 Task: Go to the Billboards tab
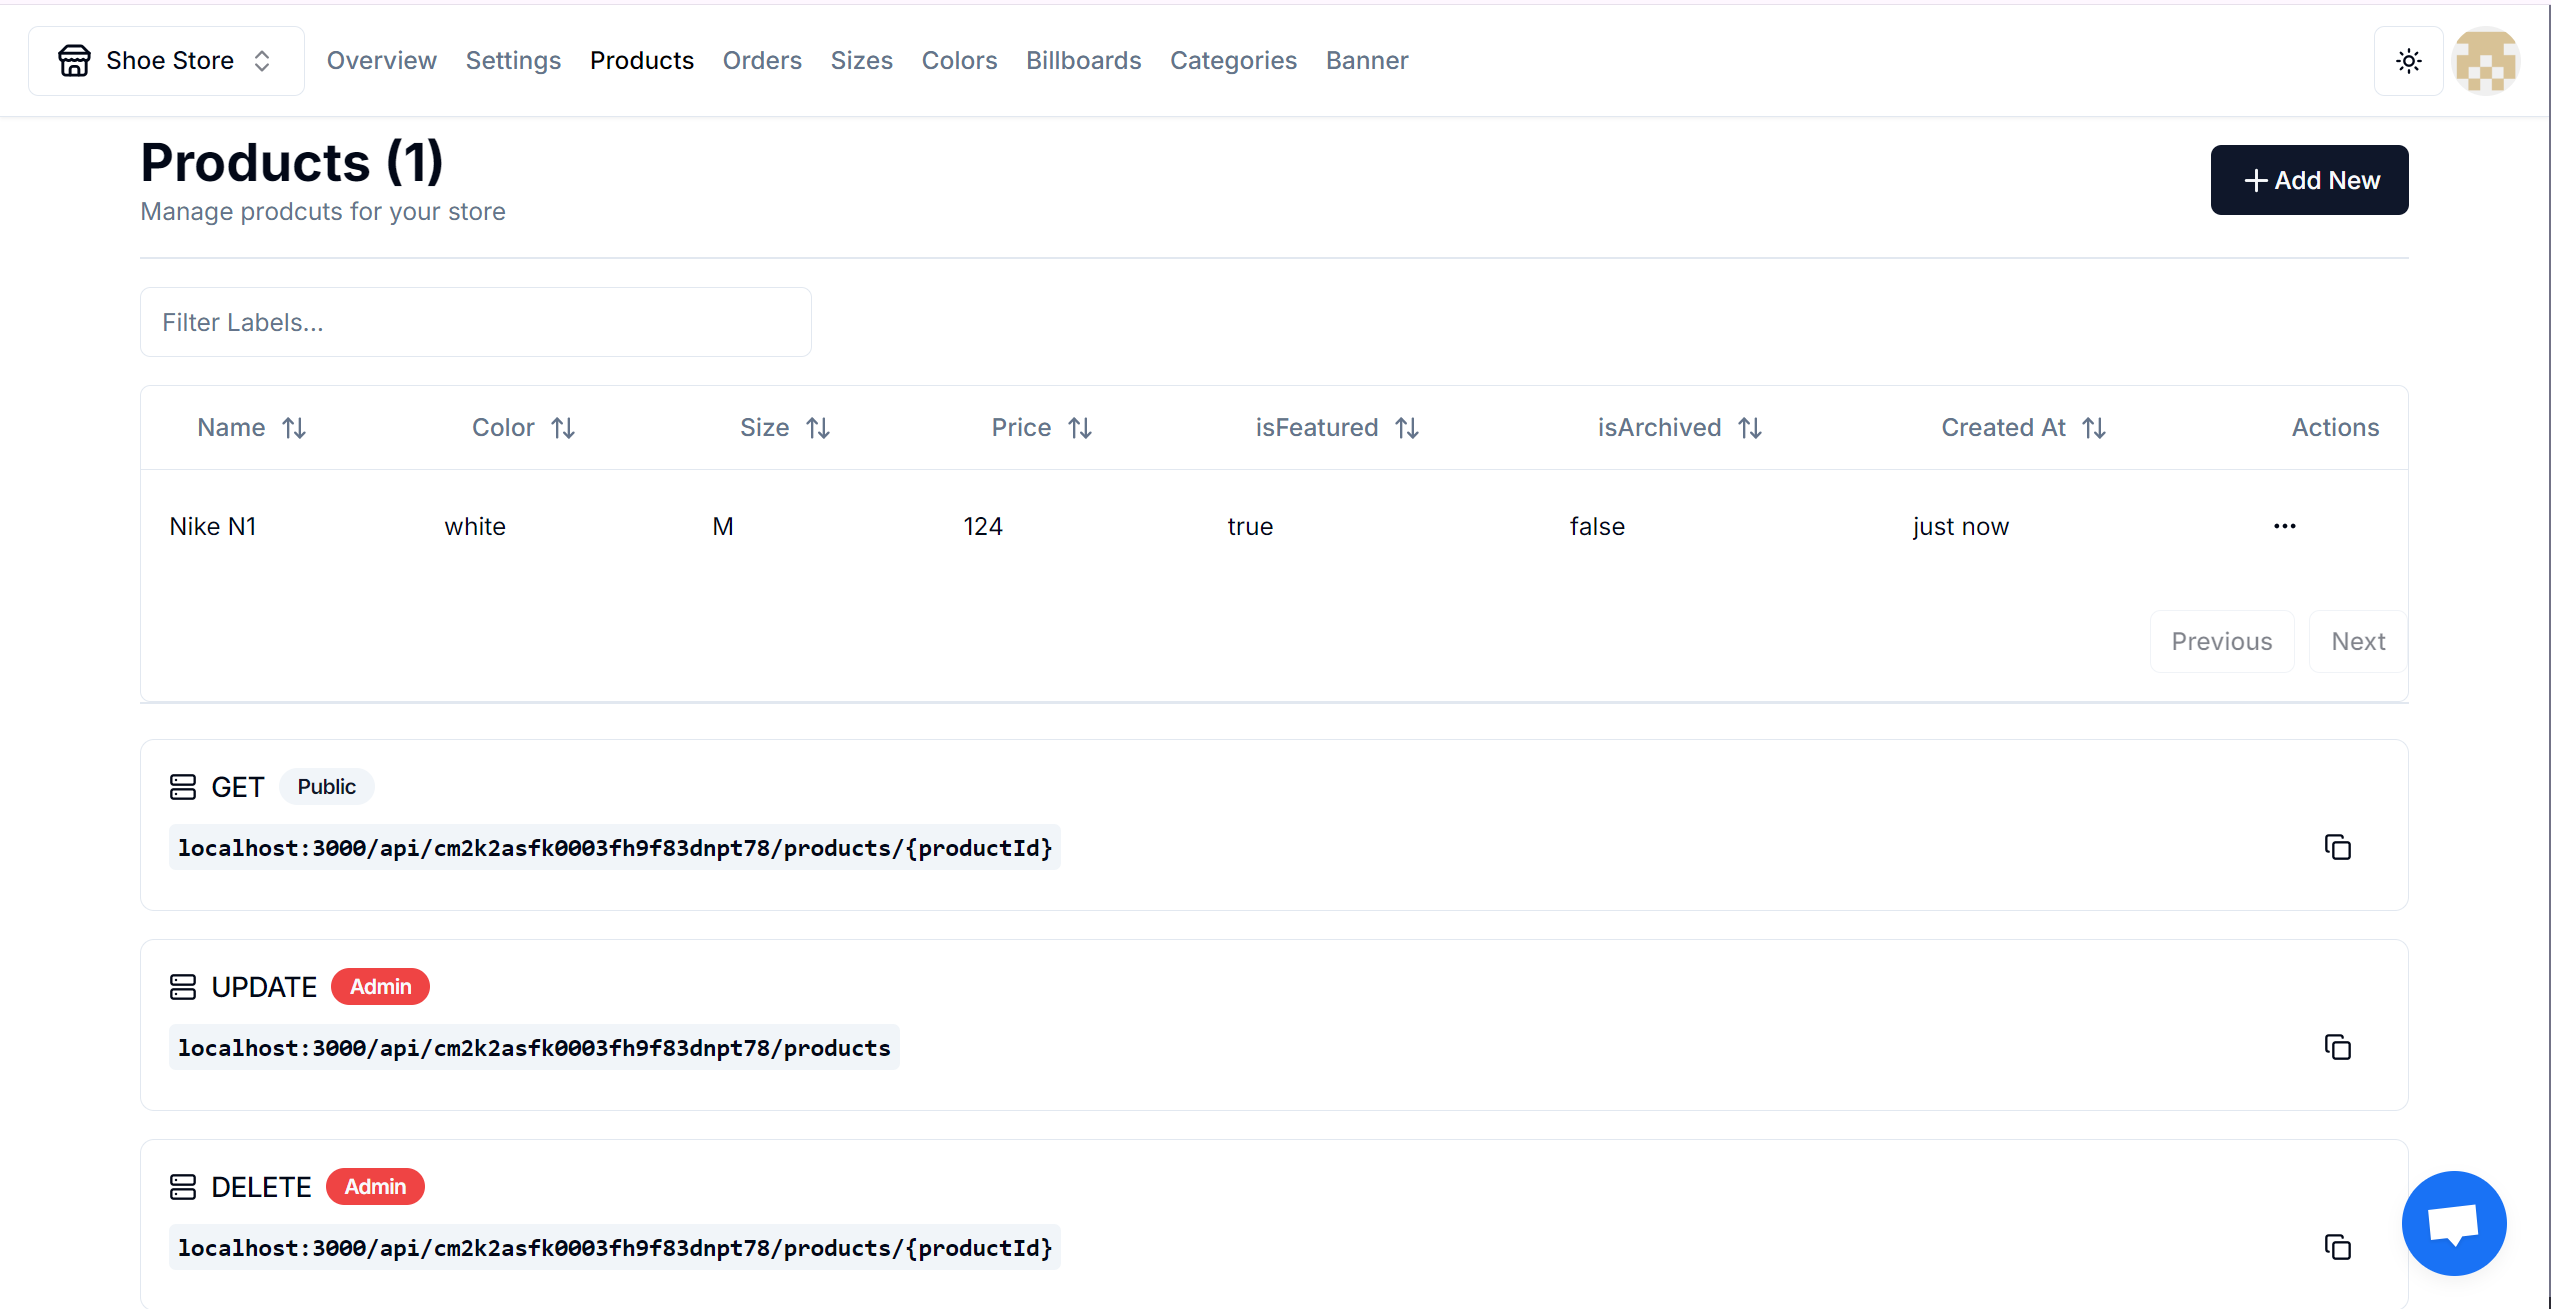click(1083, 61)
